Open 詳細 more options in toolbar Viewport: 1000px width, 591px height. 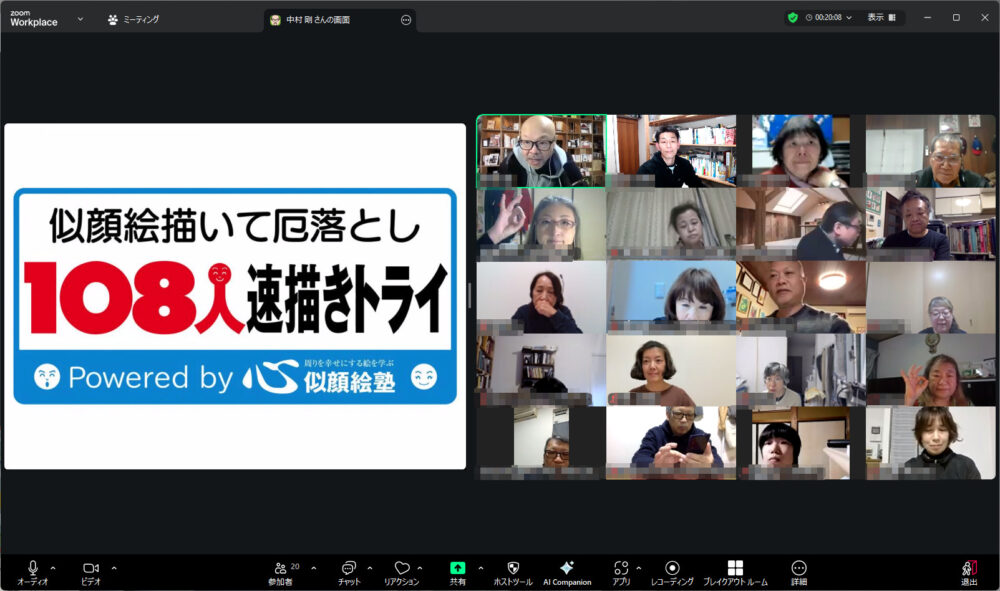click(799, 568)
